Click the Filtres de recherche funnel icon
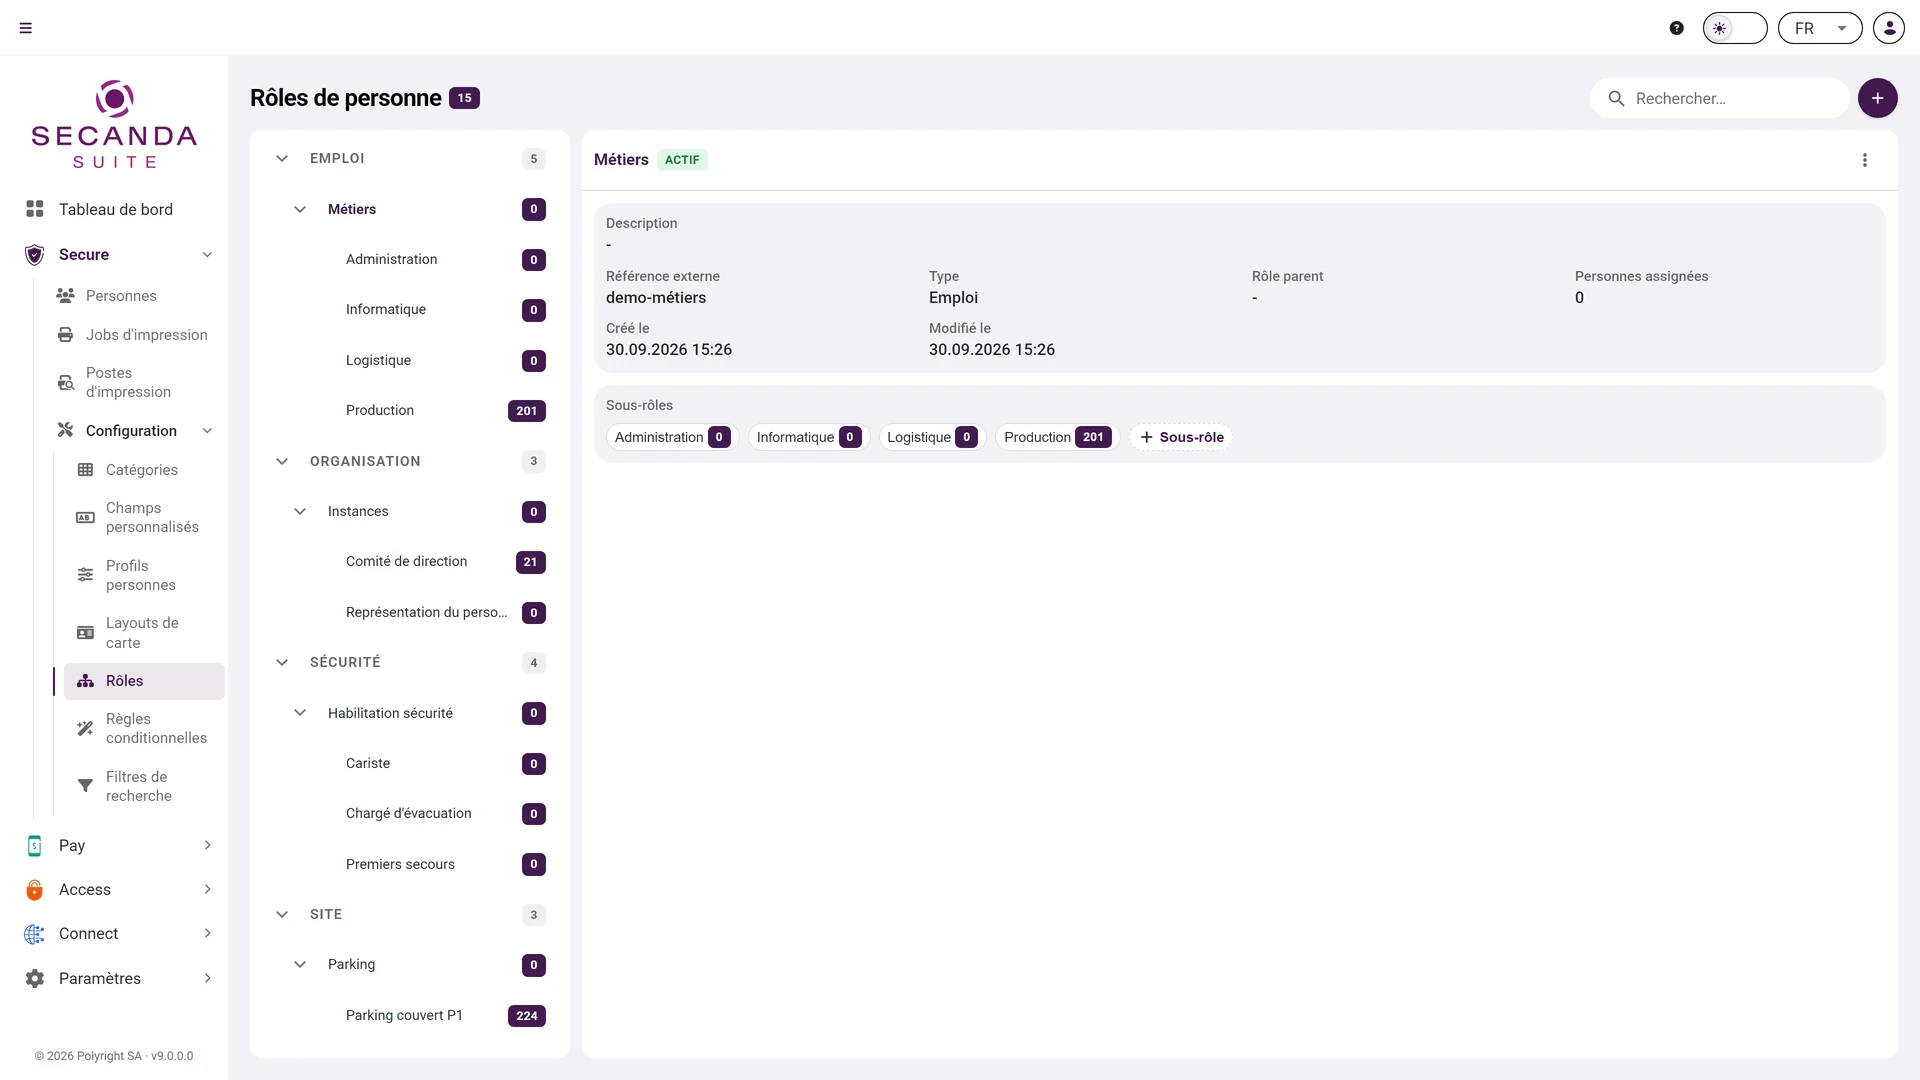1920x1080 pixels. pyautogui.click(x=86, y=786)
